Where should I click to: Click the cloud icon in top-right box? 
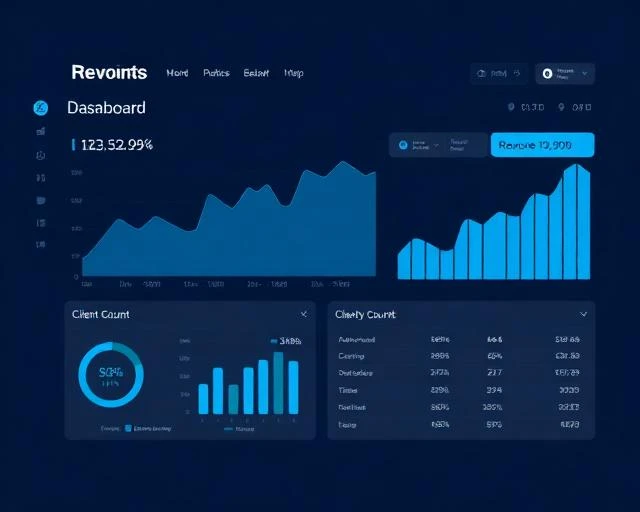(x=481, y=73)
